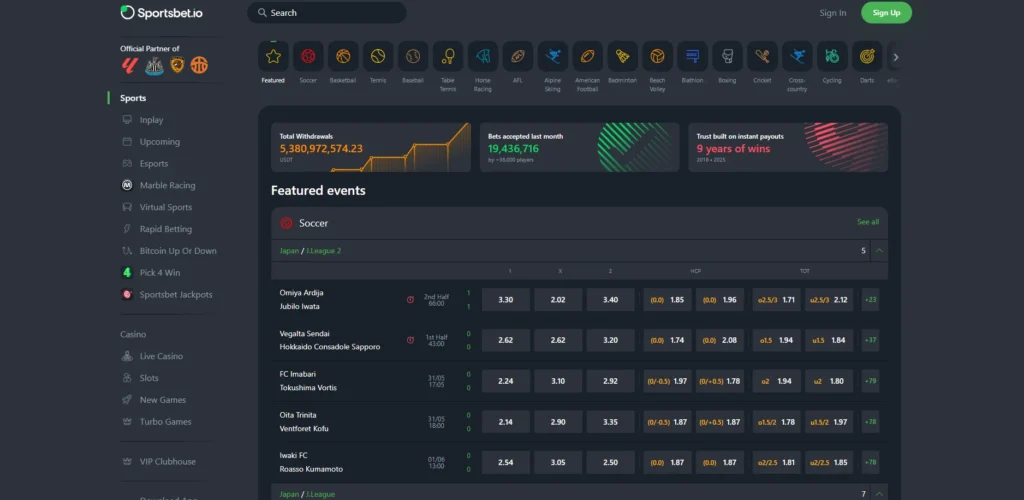Expand +23 more markets for Omiya Ardija

871,300
